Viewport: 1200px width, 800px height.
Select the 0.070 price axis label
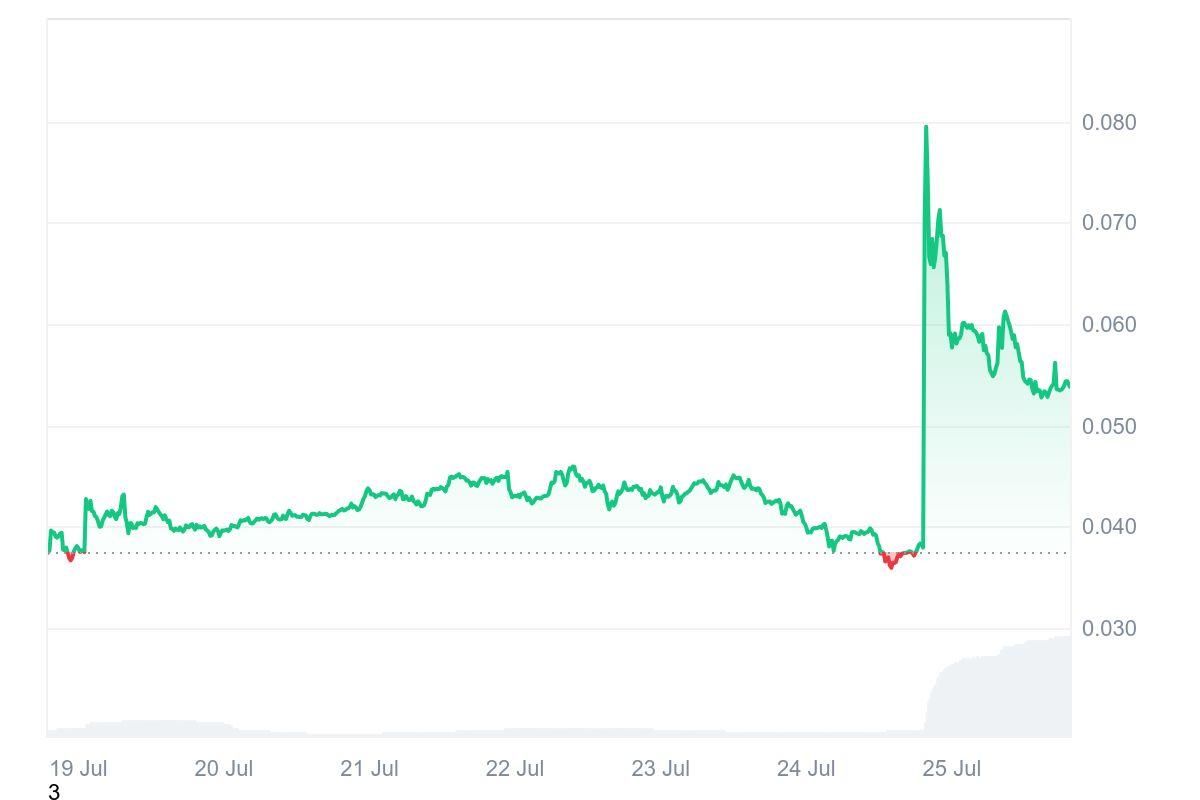tap(1109, 223)
